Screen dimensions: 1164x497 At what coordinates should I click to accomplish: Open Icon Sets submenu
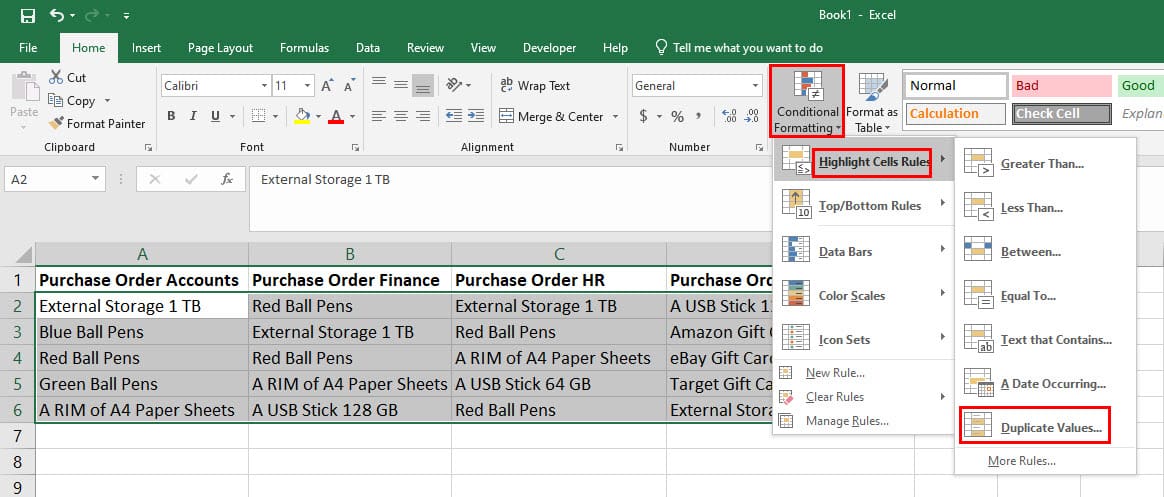(862, 339)
